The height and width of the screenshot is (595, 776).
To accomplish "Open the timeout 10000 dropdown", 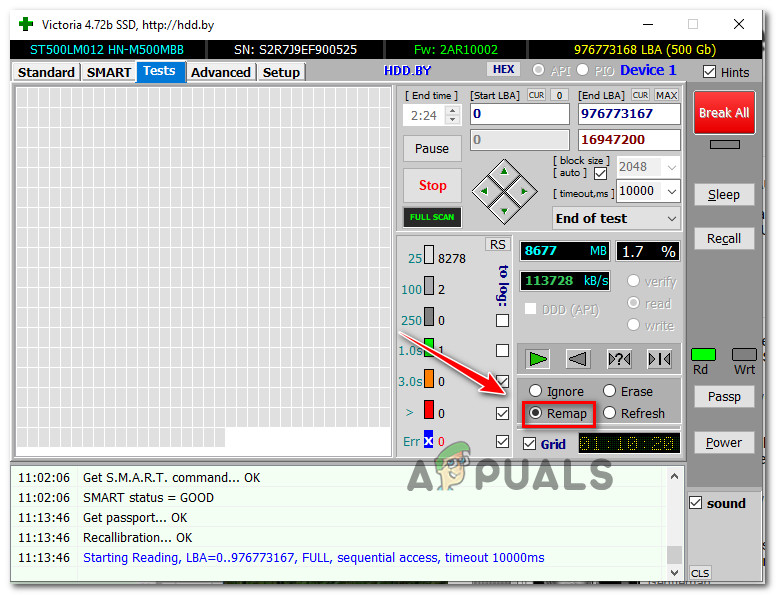I will pyautogui.click(x=672, y=191).
